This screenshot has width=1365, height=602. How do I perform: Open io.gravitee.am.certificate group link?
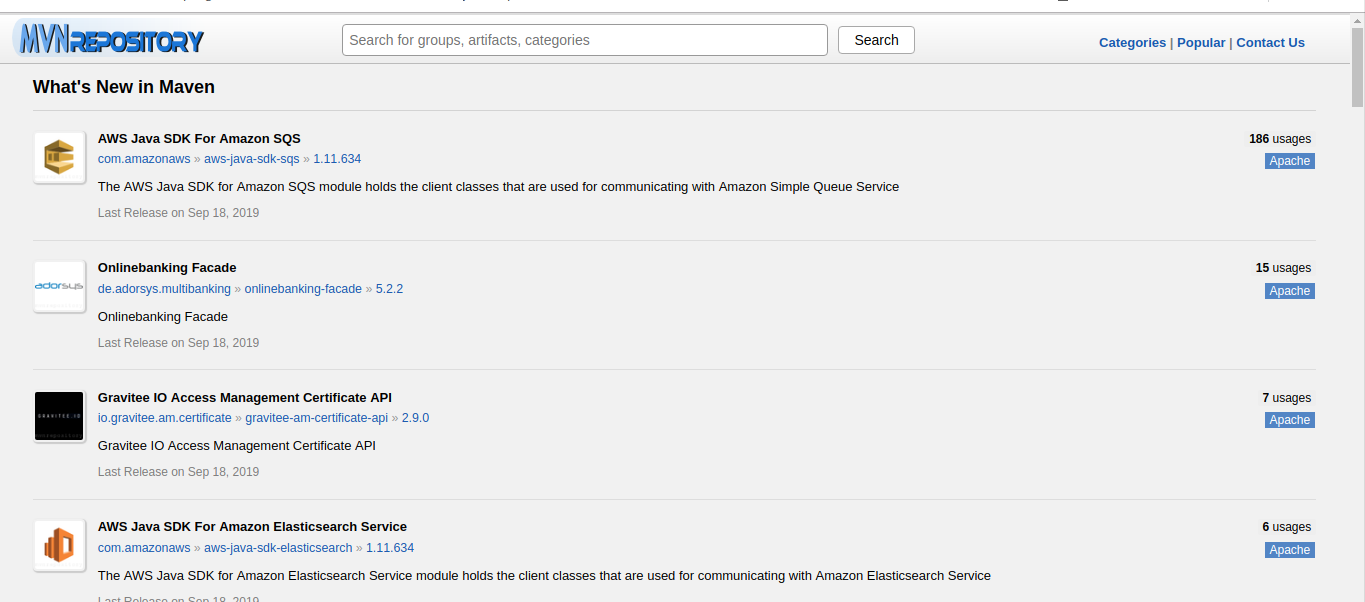coord(165,418)
